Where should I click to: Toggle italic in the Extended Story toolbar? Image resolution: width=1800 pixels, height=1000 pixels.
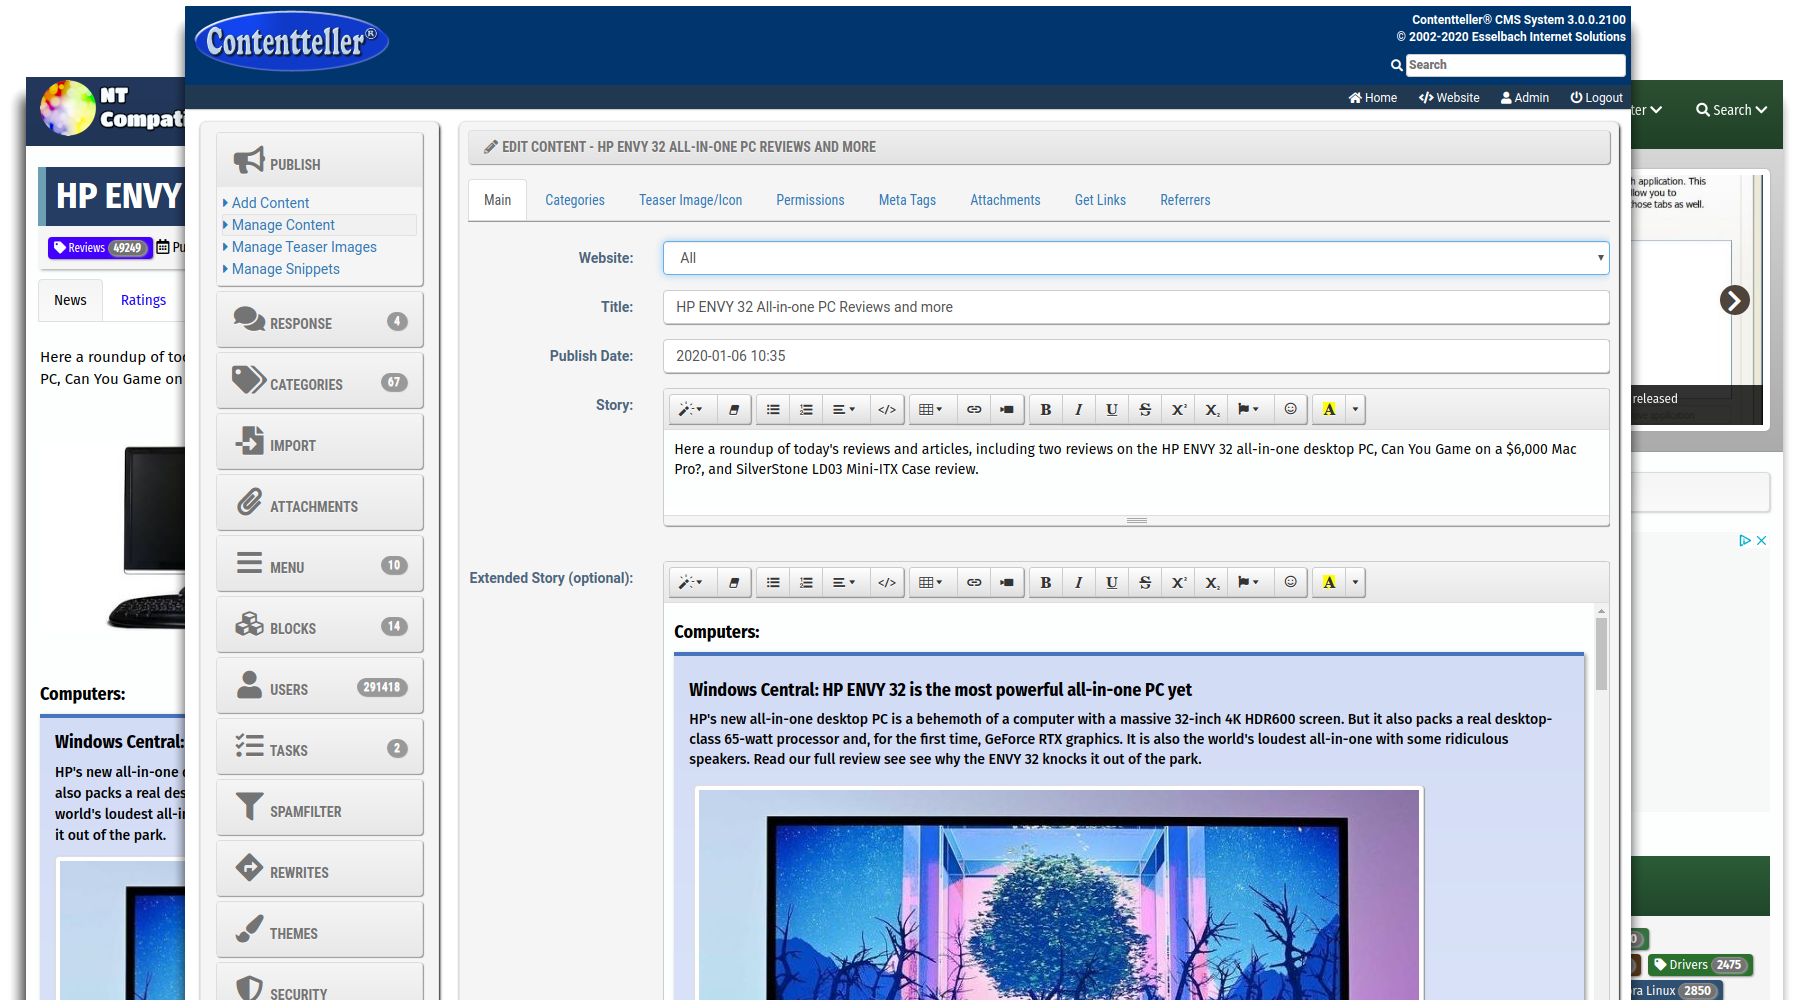pos(1078,582)
